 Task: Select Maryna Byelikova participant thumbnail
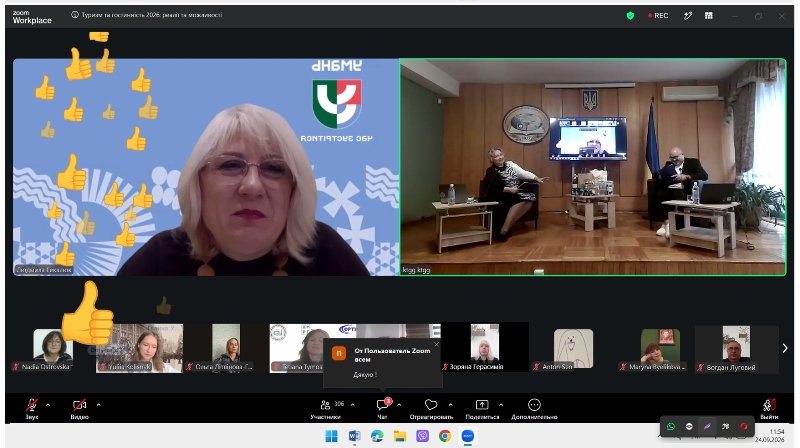[660, 347]
